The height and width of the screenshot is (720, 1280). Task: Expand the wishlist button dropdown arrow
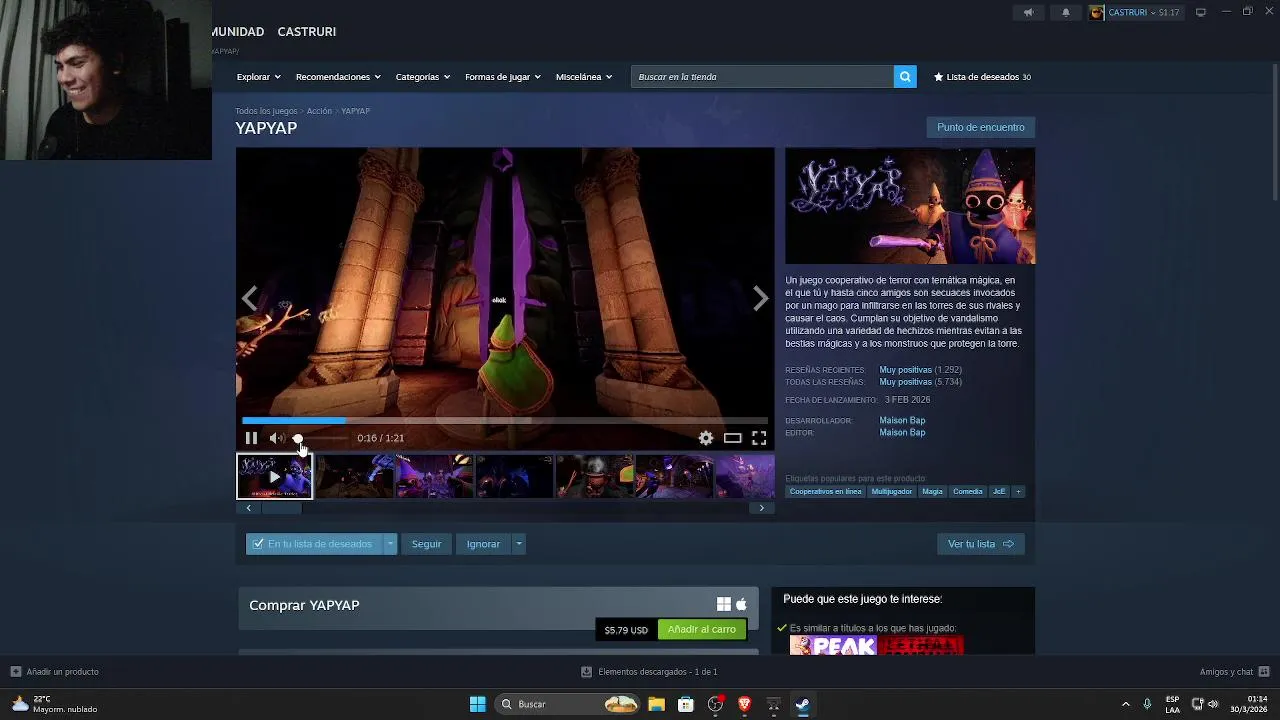tap(390, 544)
